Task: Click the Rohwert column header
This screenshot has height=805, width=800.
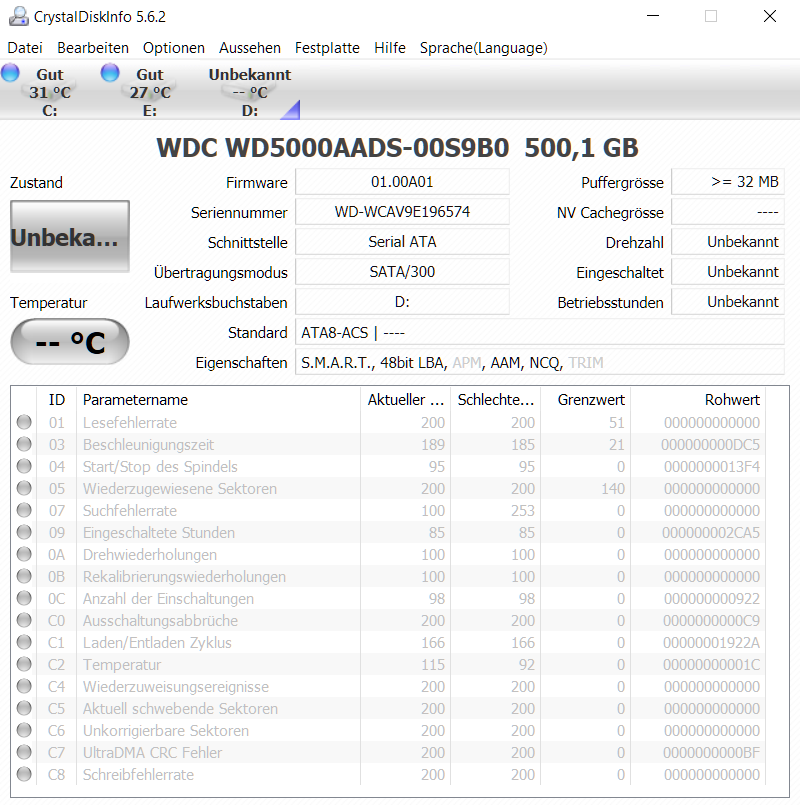Action: pos(698,399)
